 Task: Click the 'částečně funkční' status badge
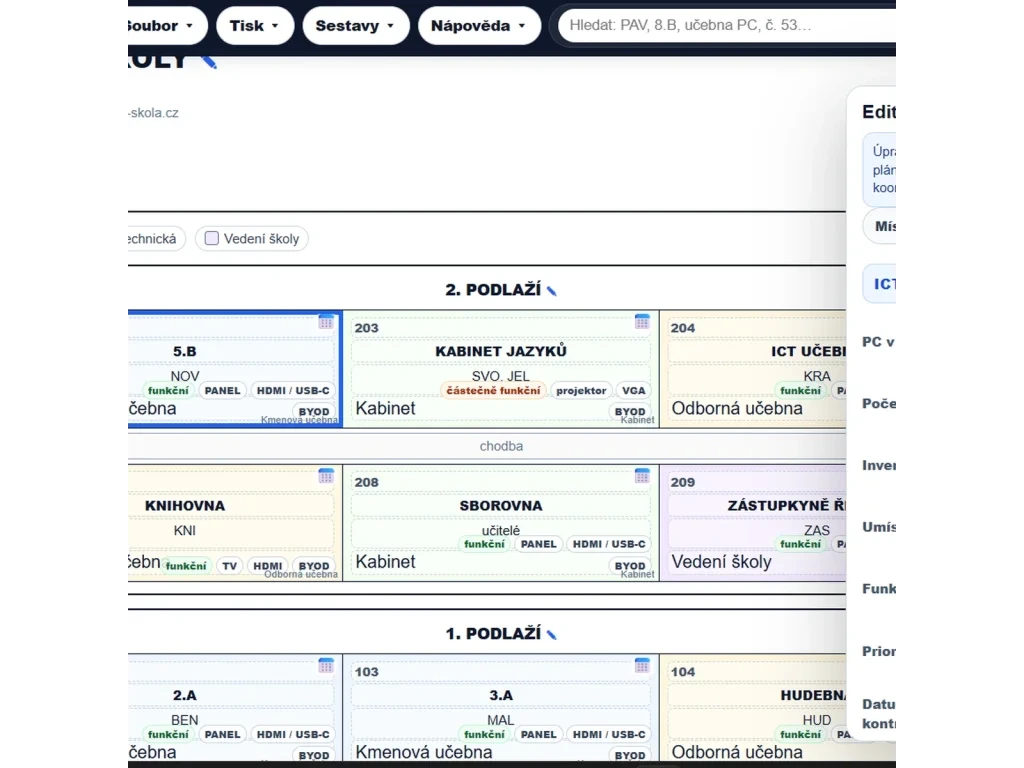pyautogui.click(x=493, y=391)
